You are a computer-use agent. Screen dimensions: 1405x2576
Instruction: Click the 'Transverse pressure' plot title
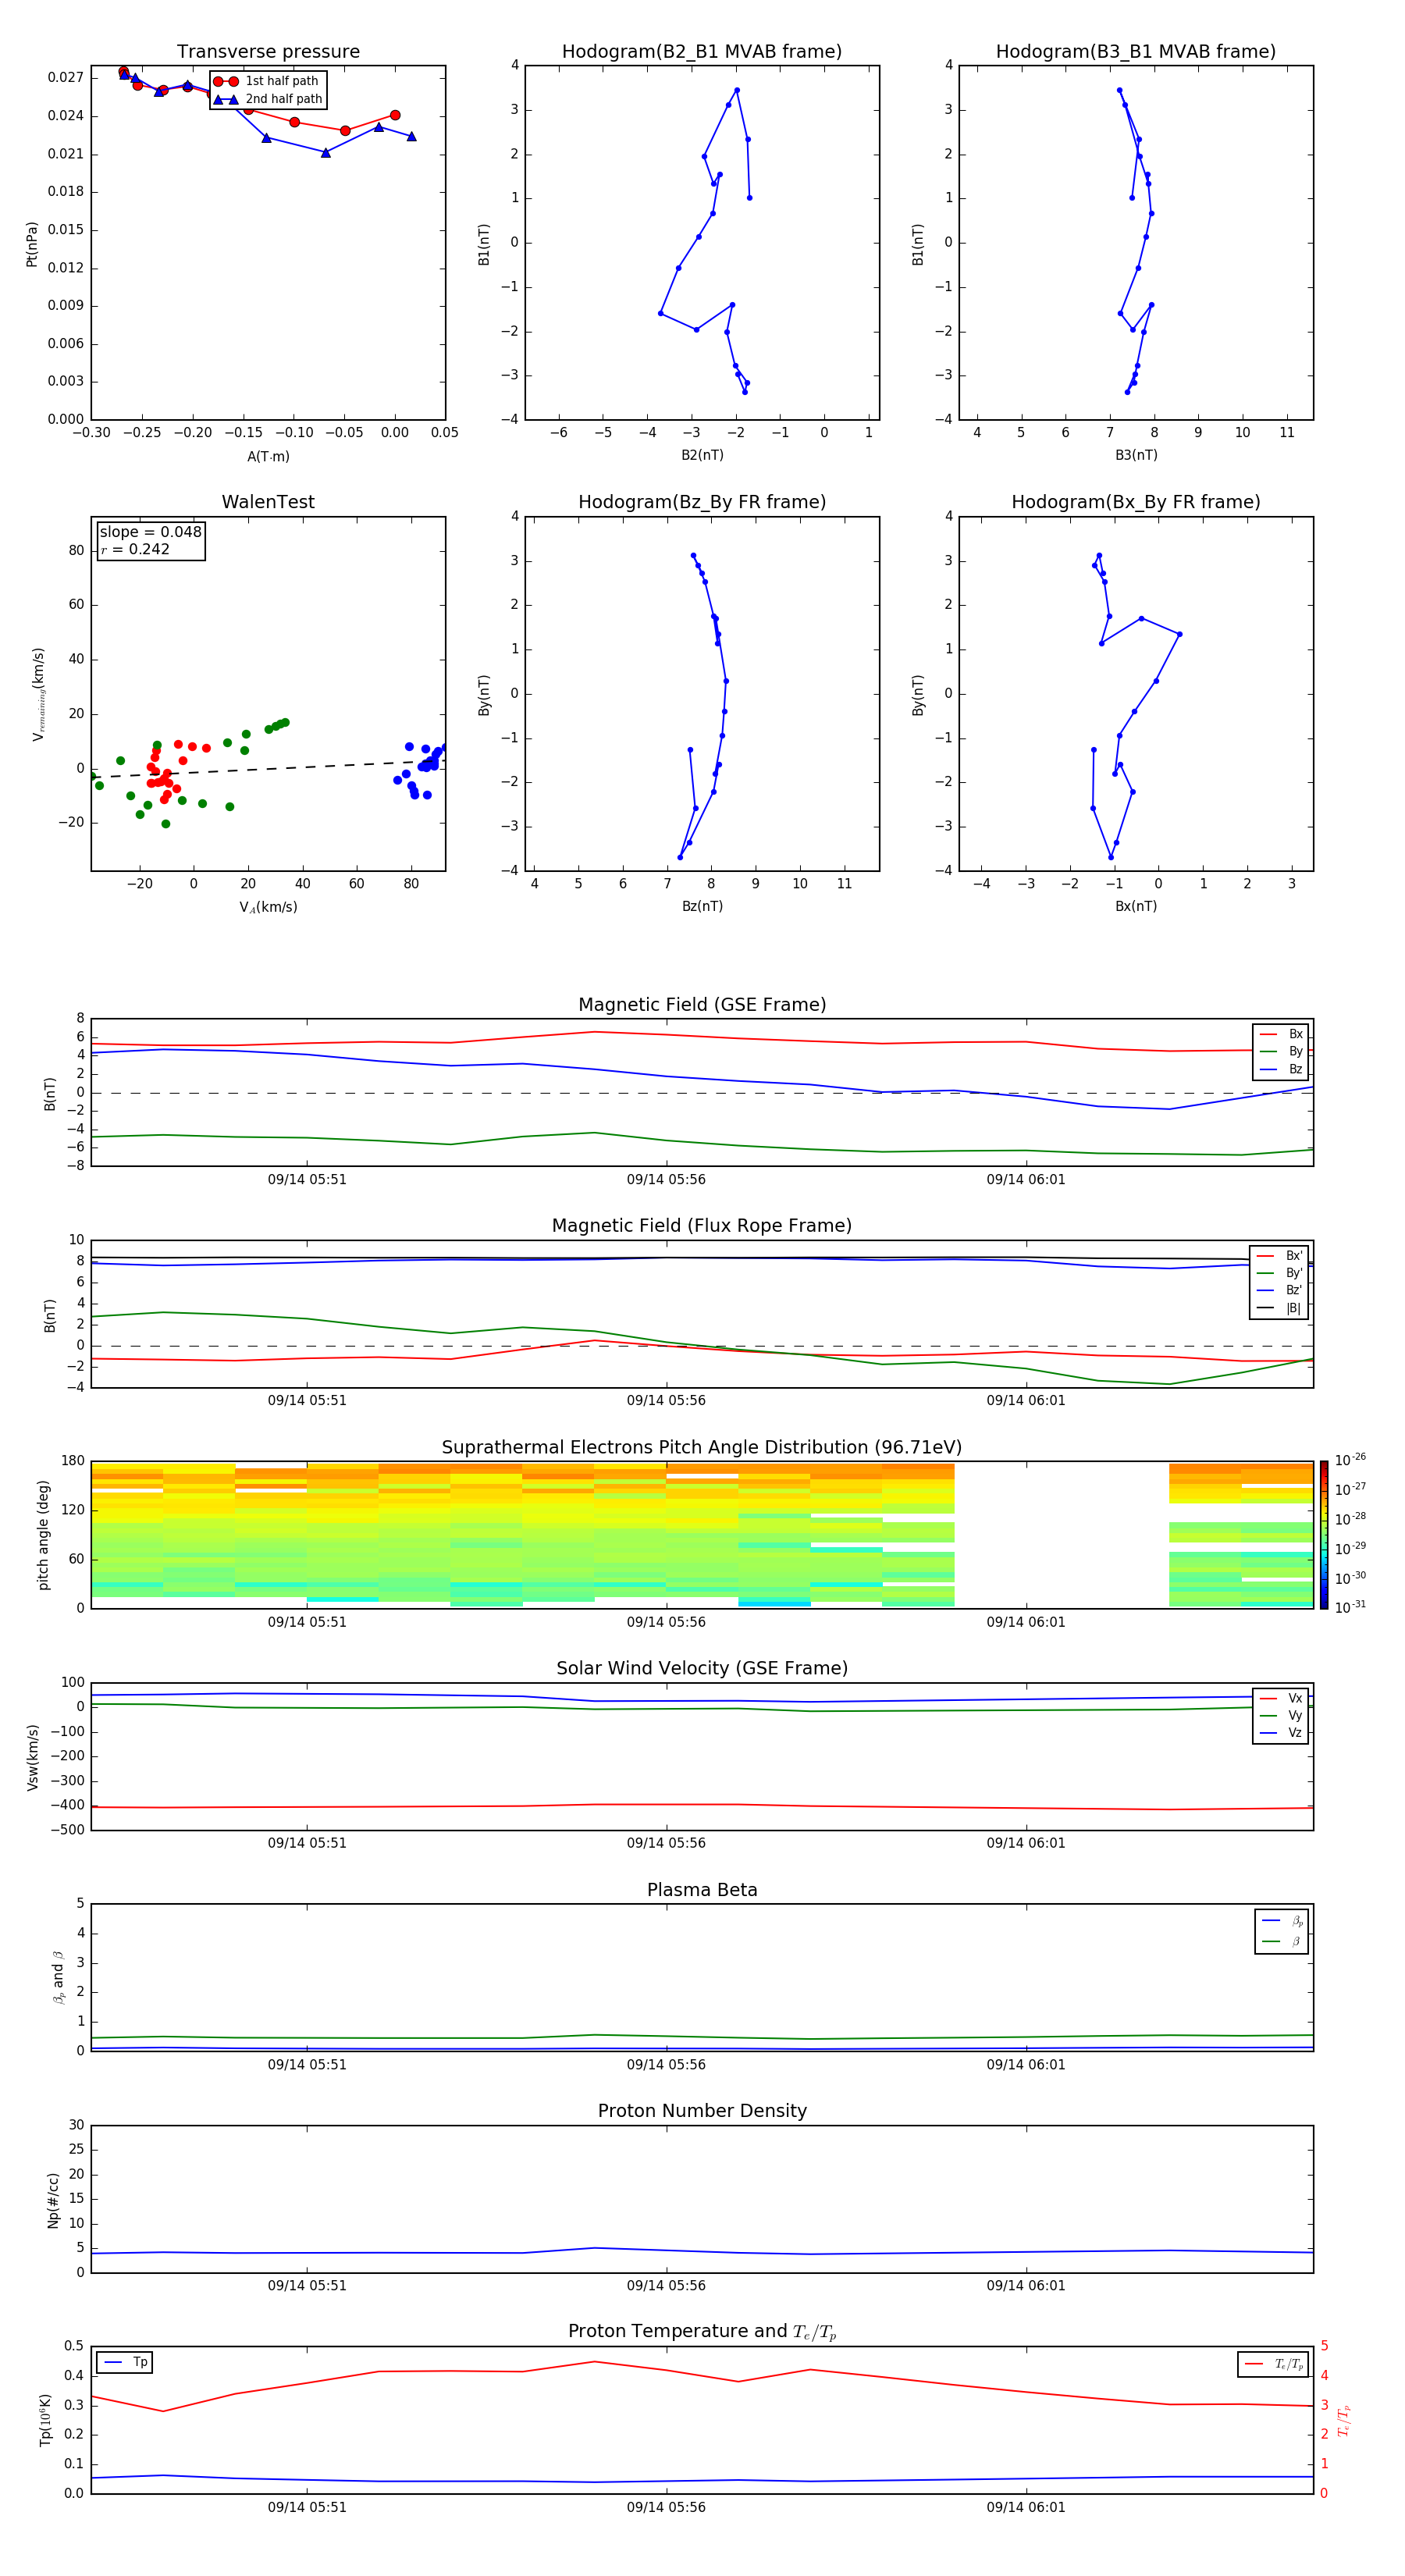click(x=268, y=52)
